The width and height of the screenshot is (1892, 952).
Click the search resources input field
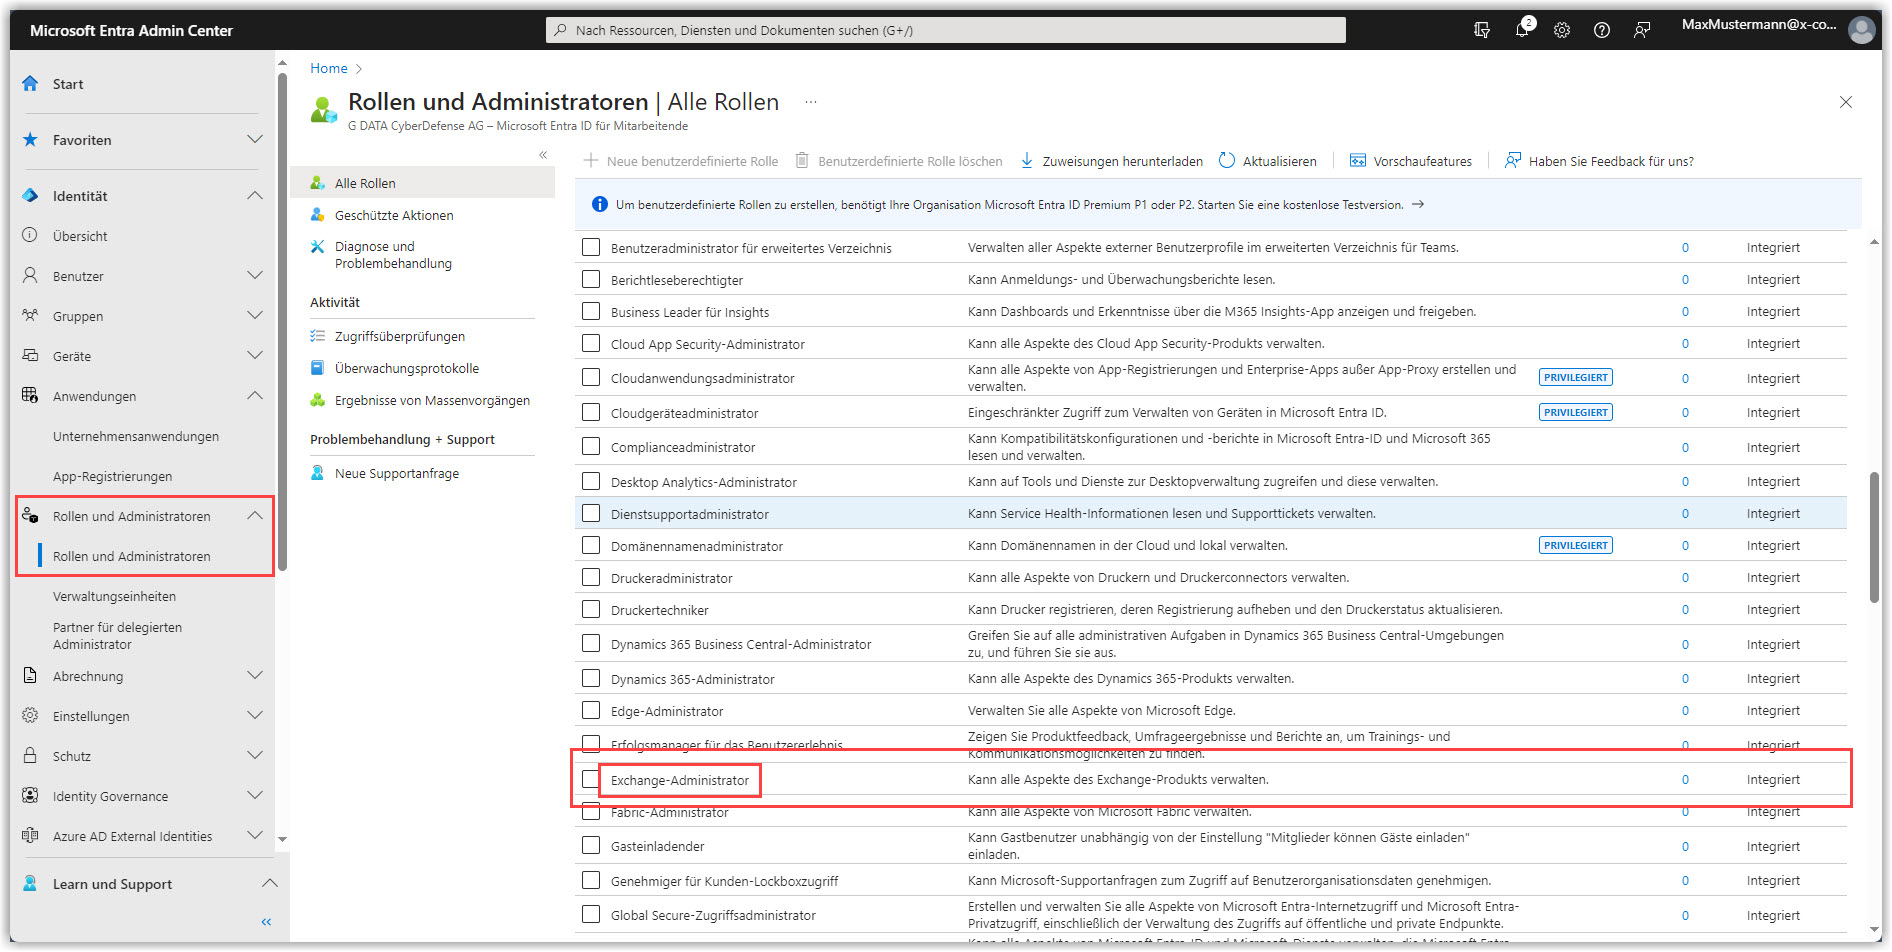(946, 30)
